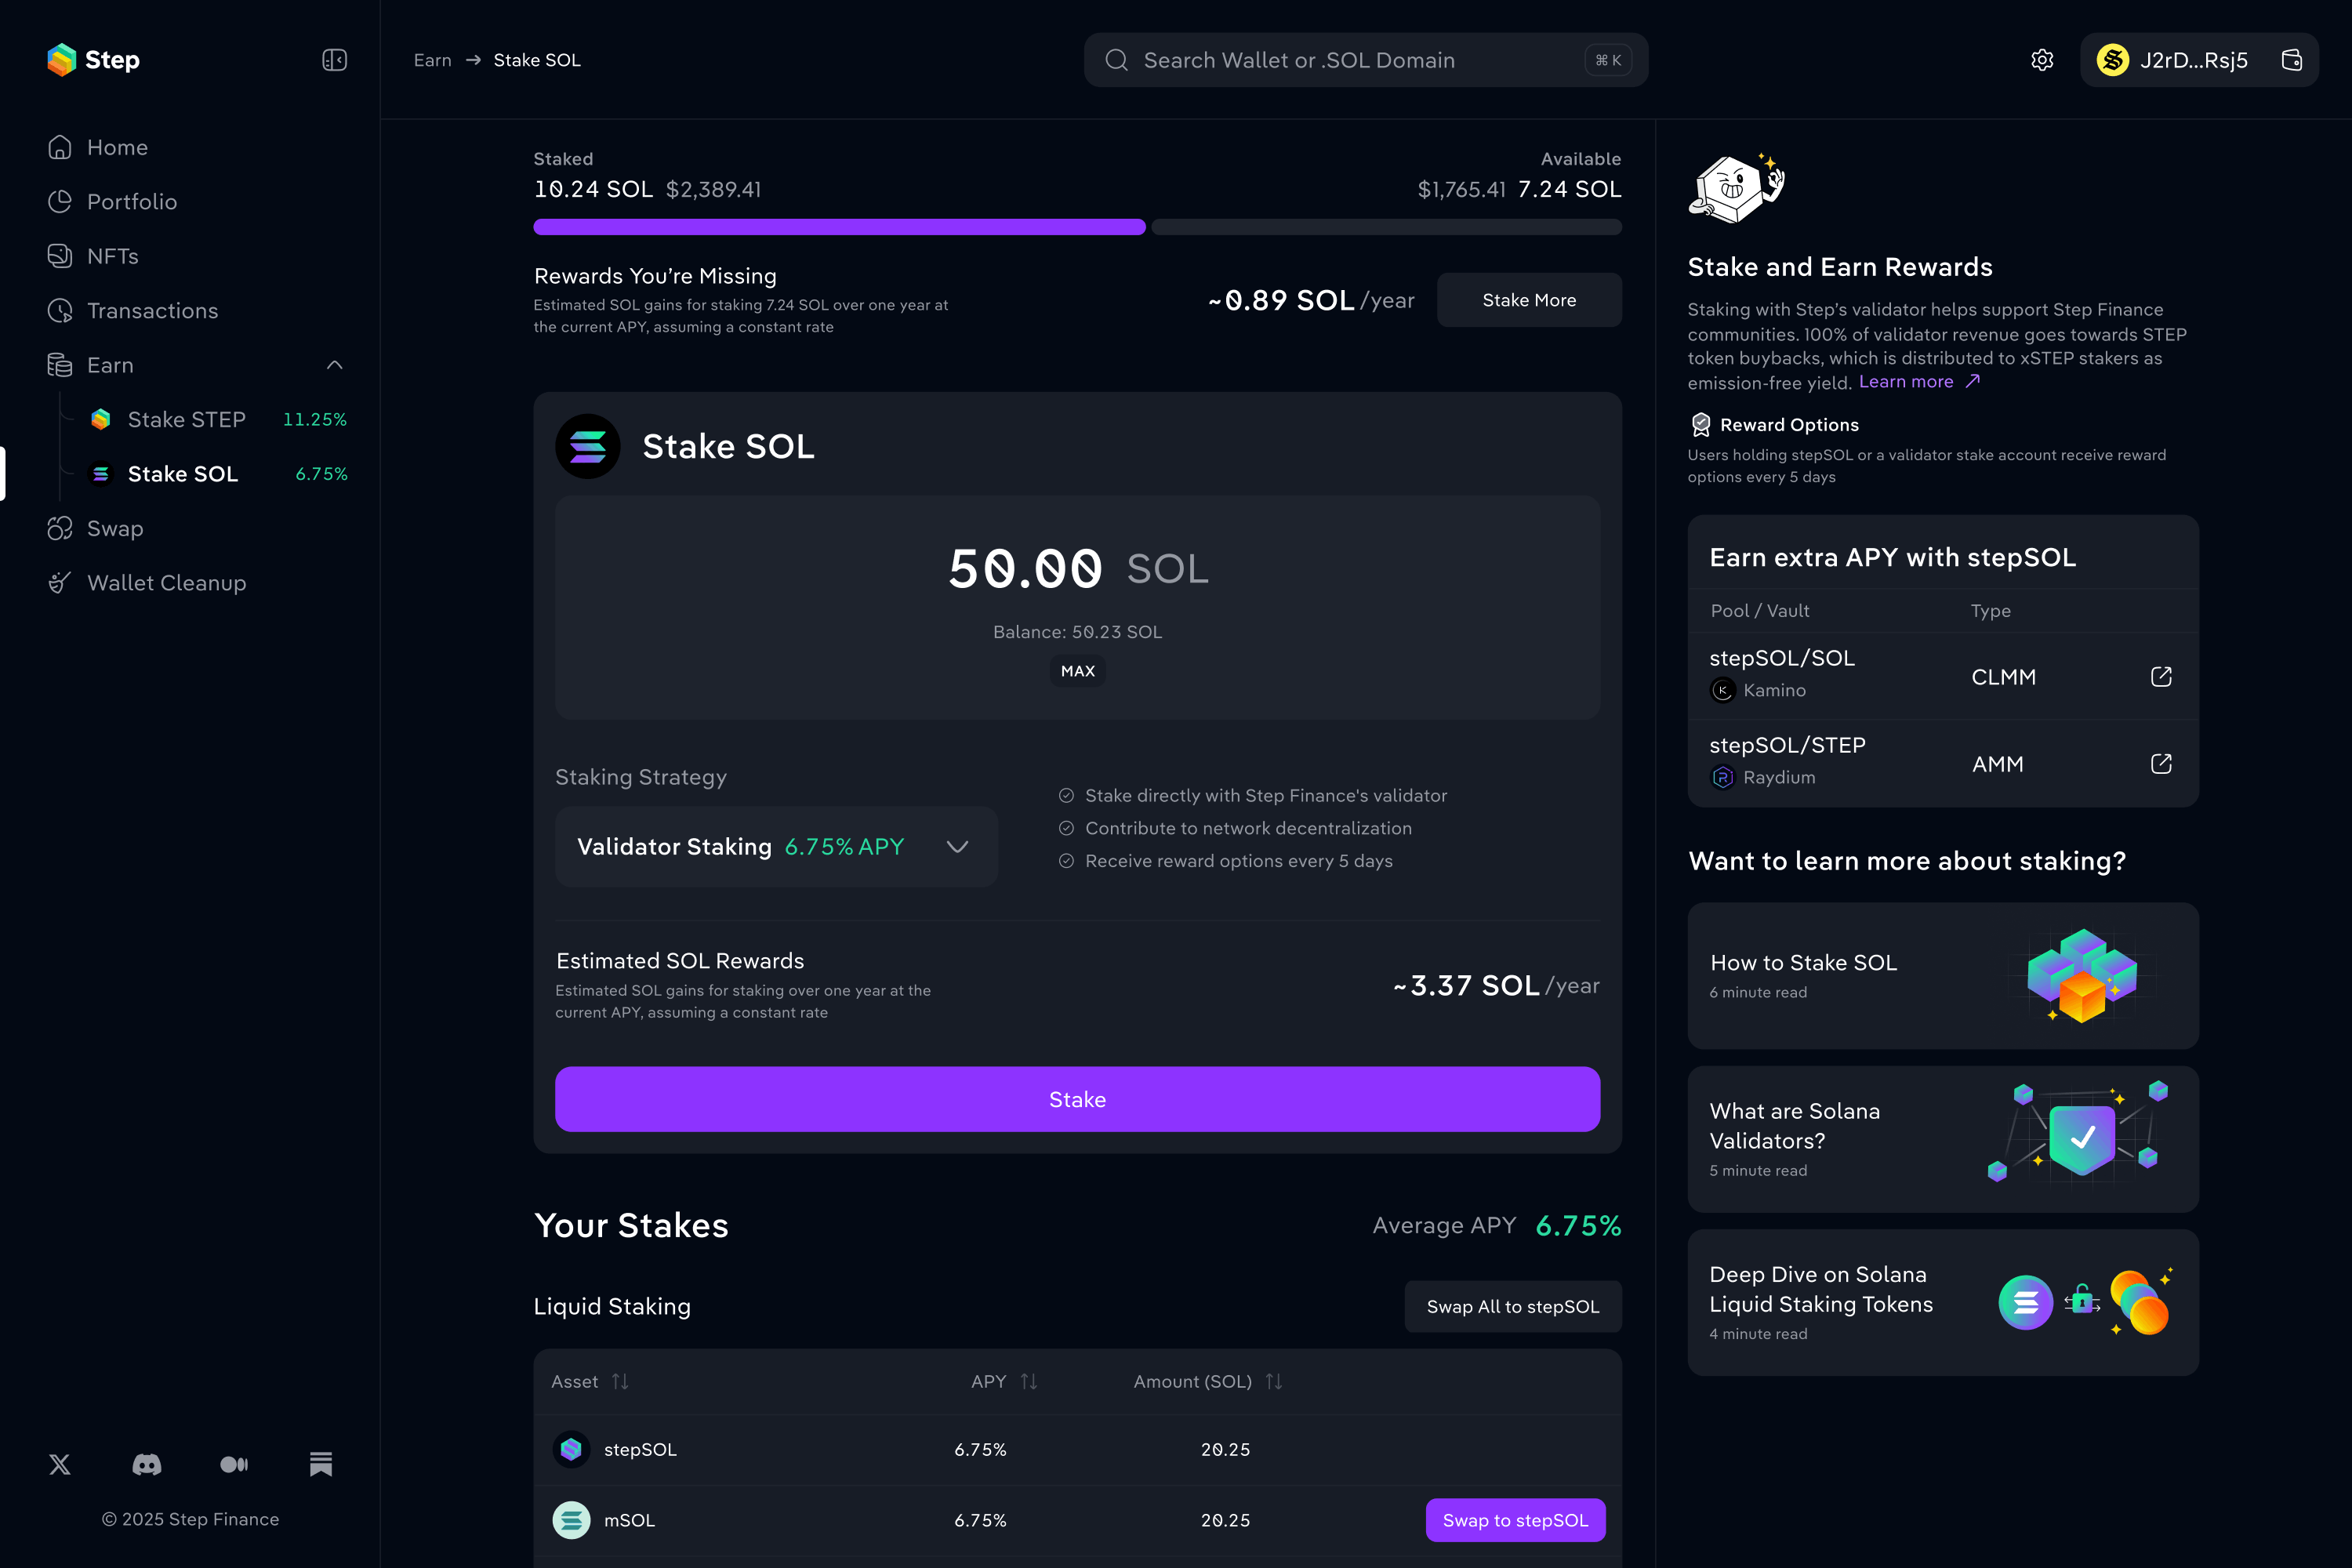Image resolution: width=2352 pixels, height=1568 pixels.
Task: Sort stakes by Asset column
Action: [x=590, y=1381]
